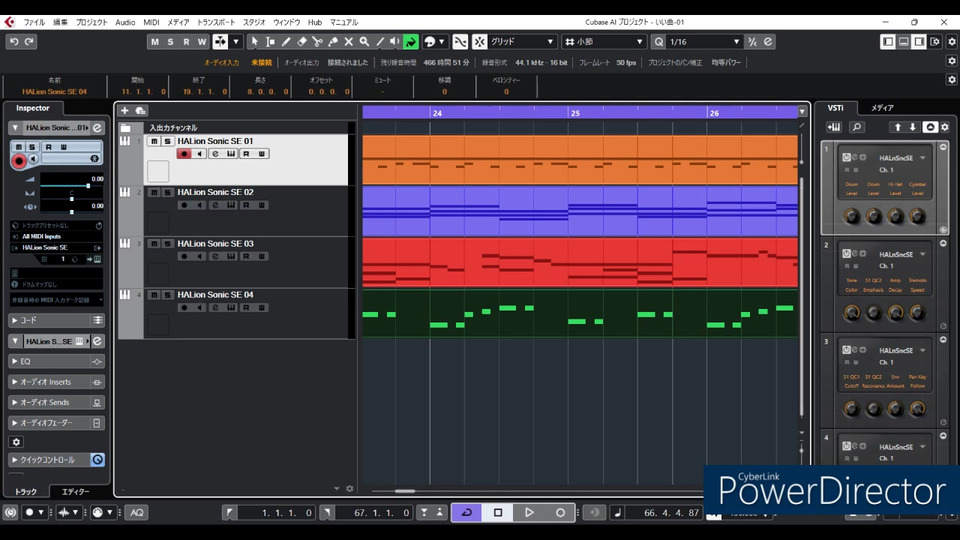Select the Line tool
Screen dimensions: 960x540
point(380,42)
